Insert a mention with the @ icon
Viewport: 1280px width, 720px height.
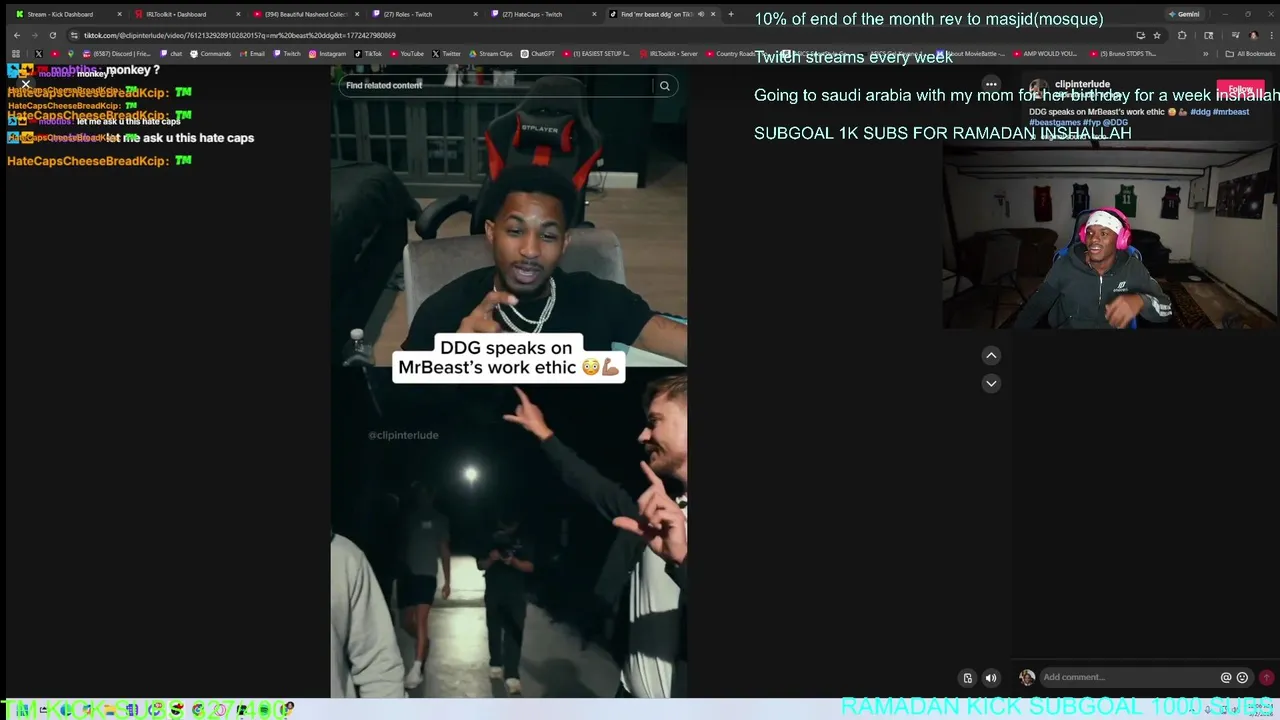click(x=1226, y=677)
